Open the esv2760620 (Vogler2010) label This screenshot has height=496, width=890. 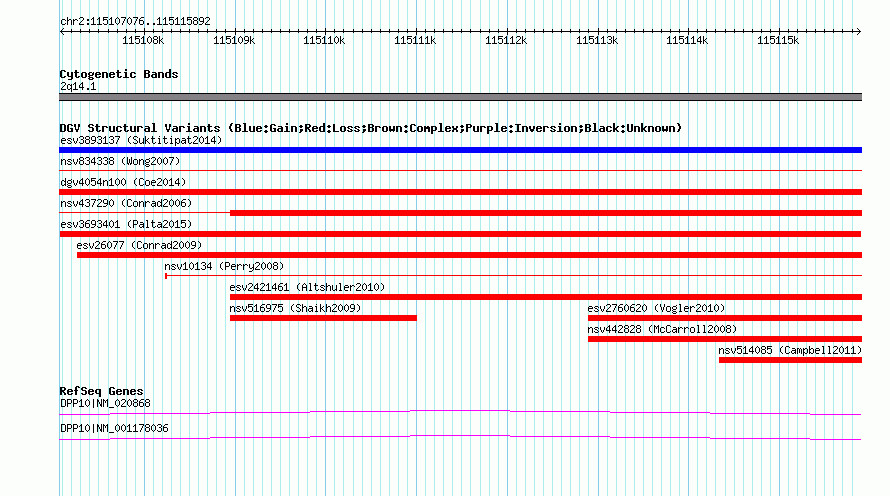[656, 308]
